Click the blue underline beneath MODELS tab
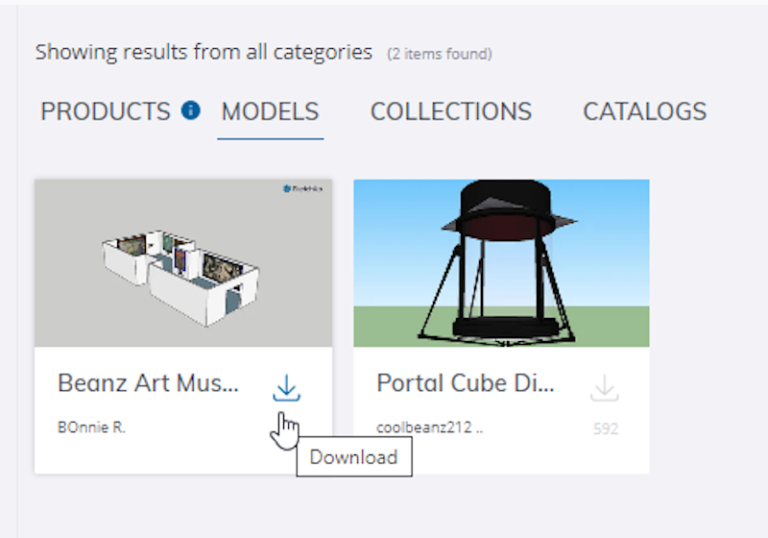Screen dimensions: 768x538 [270, 138]
